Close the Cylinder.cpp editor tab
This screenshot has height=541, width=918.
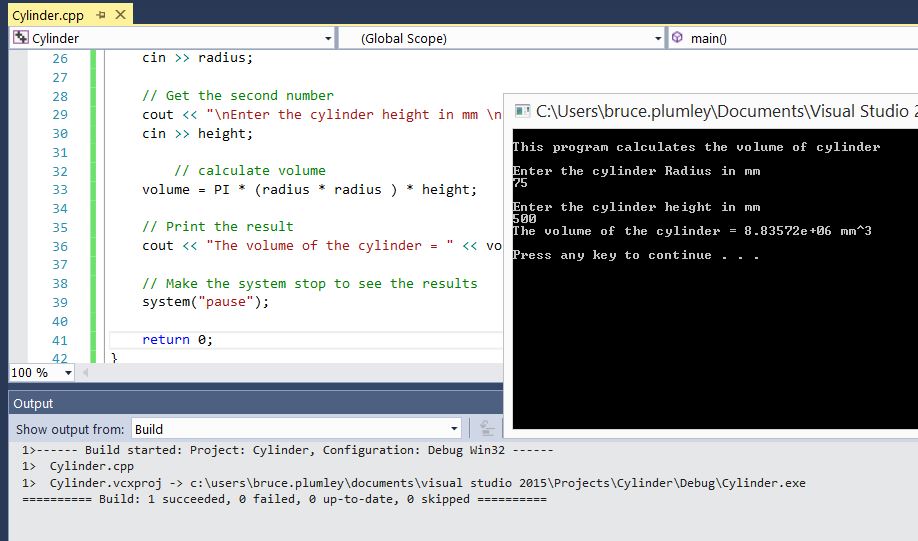pyautogui.click(x=121, y=16)
